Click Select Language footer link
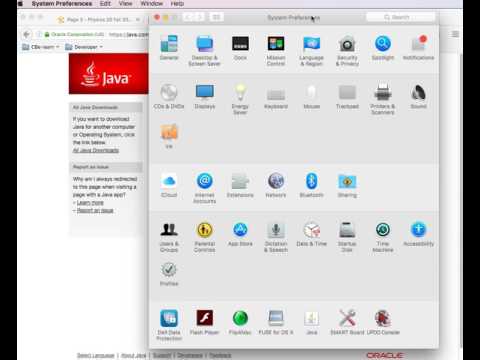 (x=96, y=355)
